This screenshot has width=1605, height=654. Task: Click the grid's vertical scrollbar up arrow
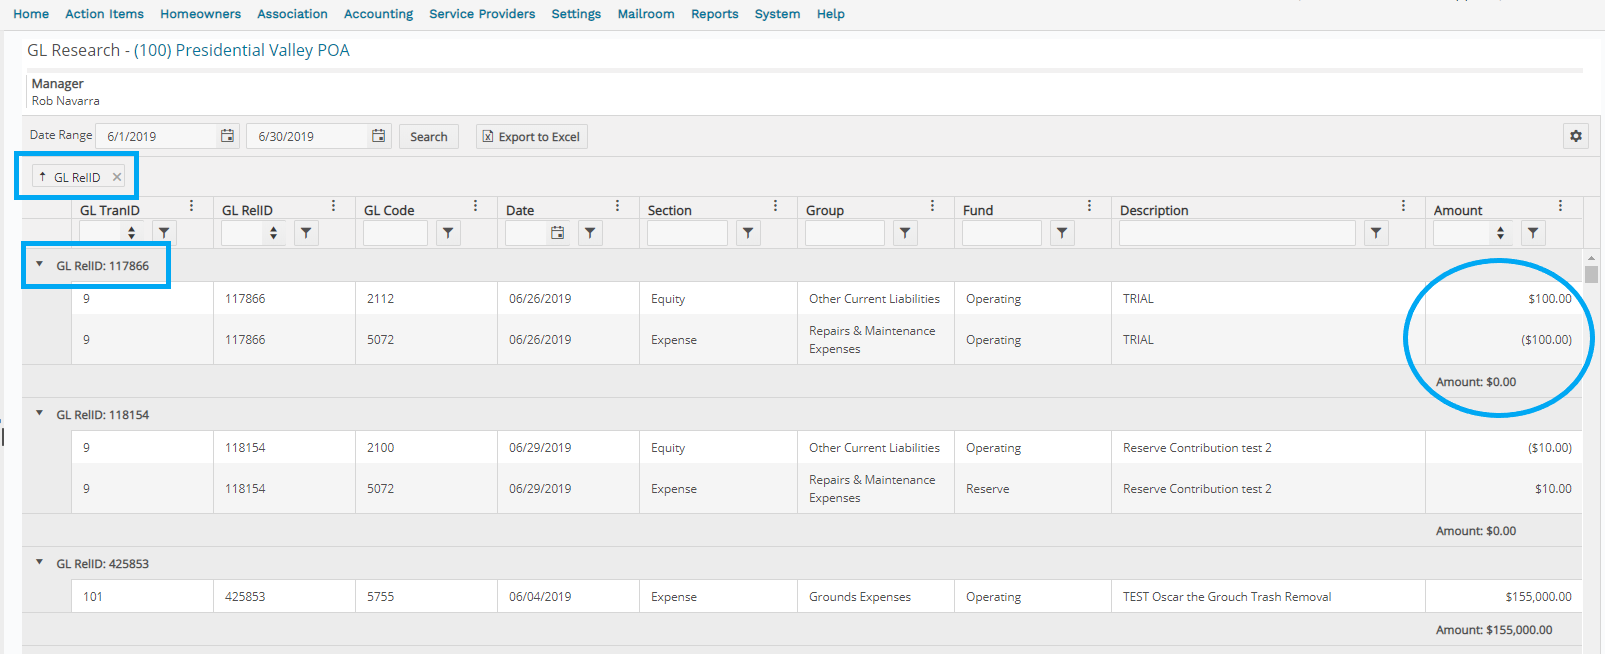1591,258
